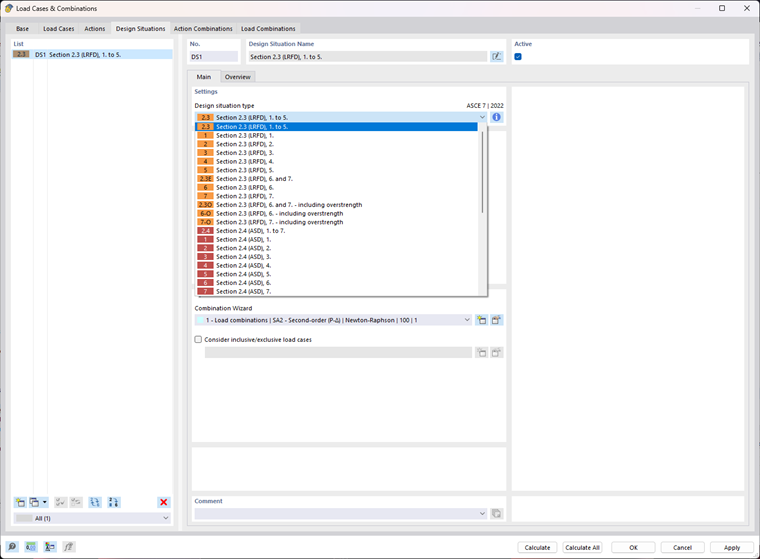This screenshot has width=760, height=559.
Task: Choose 'Section 2.4 (ASD), 2.' option
Action: click(x=336, y=248)
